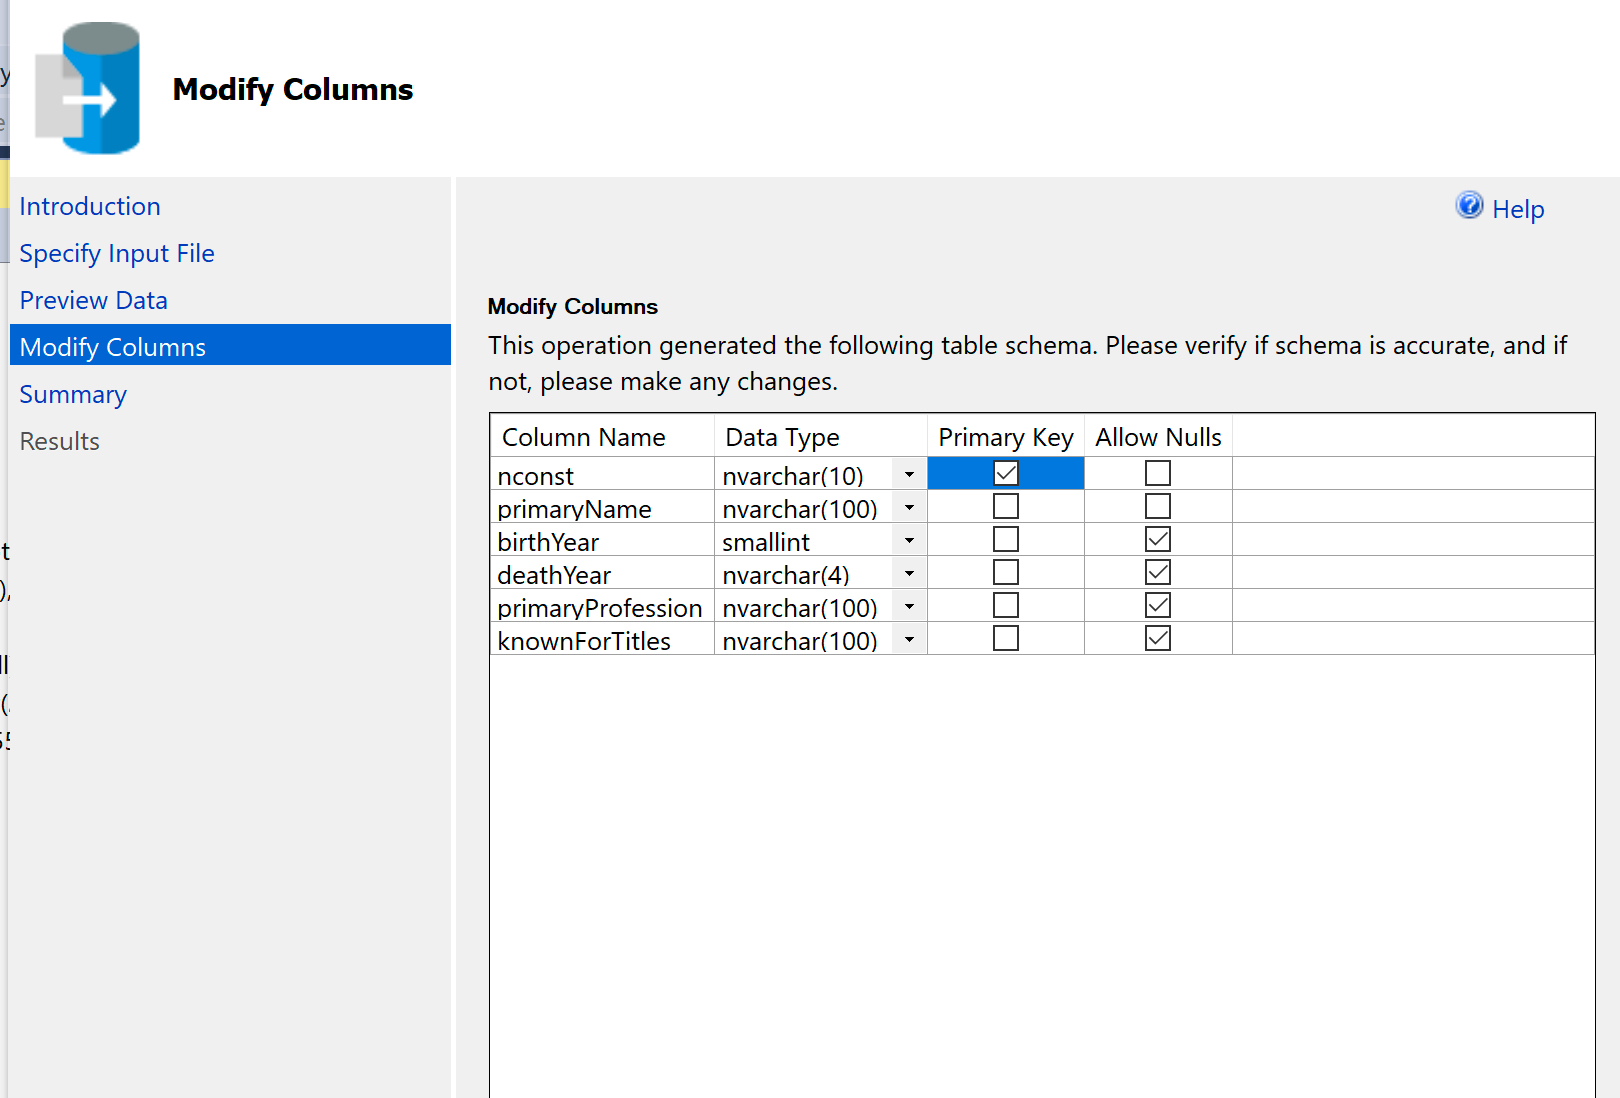The width and height of the screenshot is (1620, 1098).
Task: Mark knownForTitles as Primary Key
Action: pyautogui.click(x=1005, y=638)
